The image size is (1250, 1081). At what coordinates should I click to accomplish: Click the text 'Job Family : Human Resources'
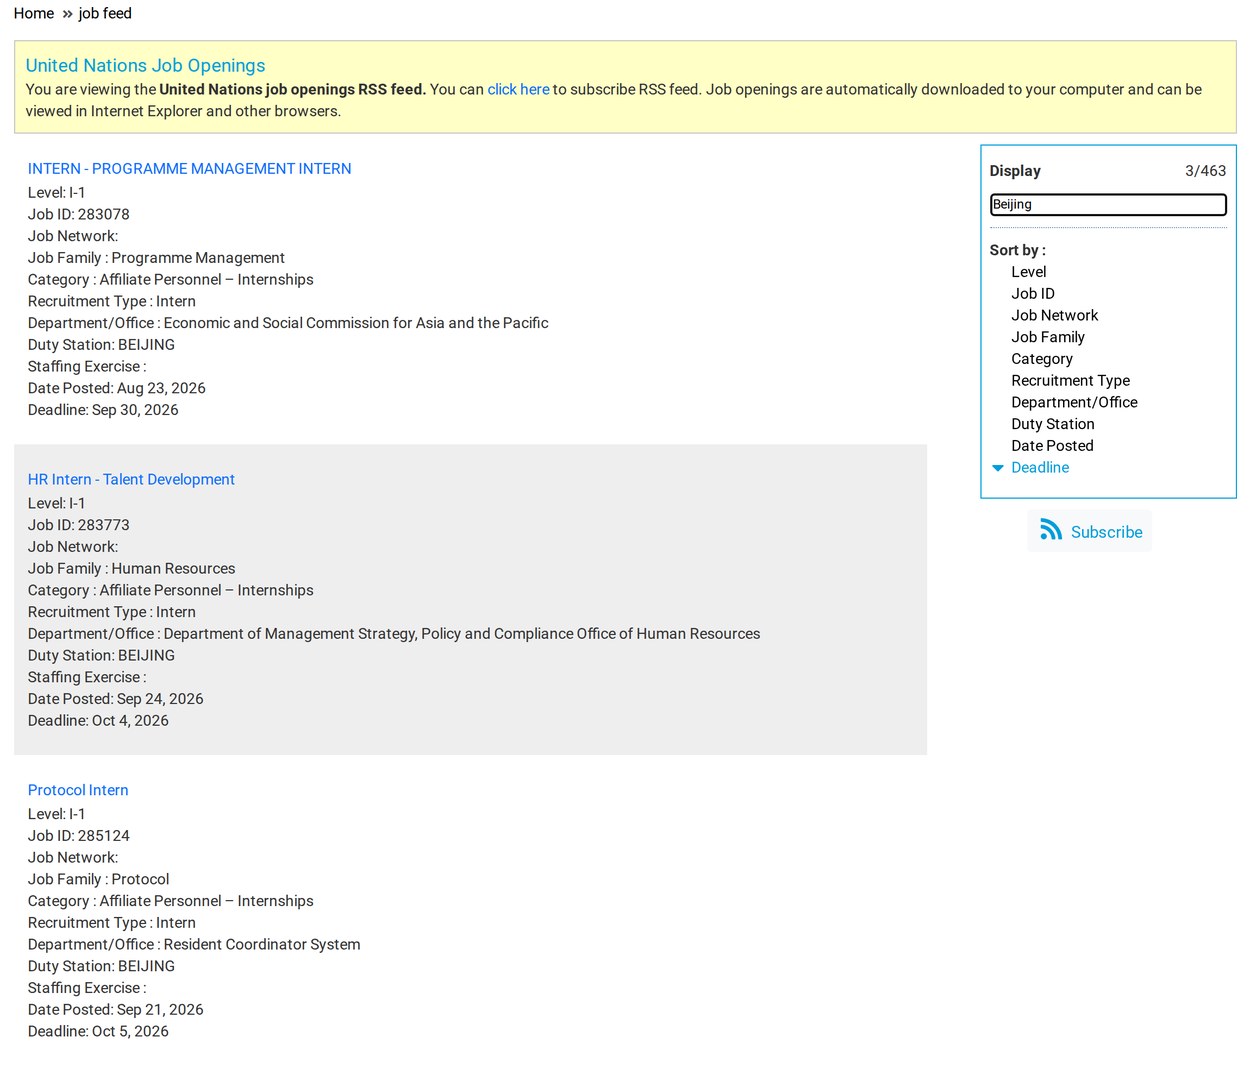(x=132, y=569)
